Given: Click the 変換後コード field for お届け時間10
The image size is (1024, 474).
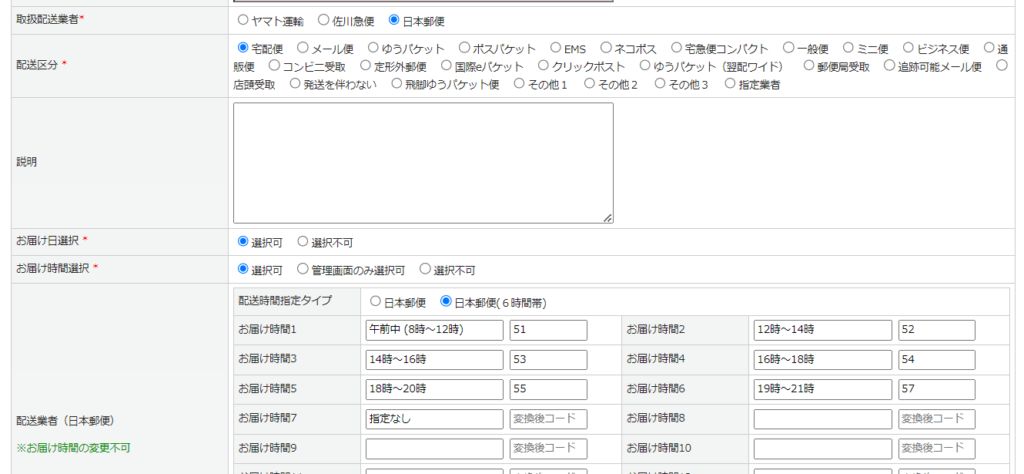Looking at the screenshot, I should (936, 448).
